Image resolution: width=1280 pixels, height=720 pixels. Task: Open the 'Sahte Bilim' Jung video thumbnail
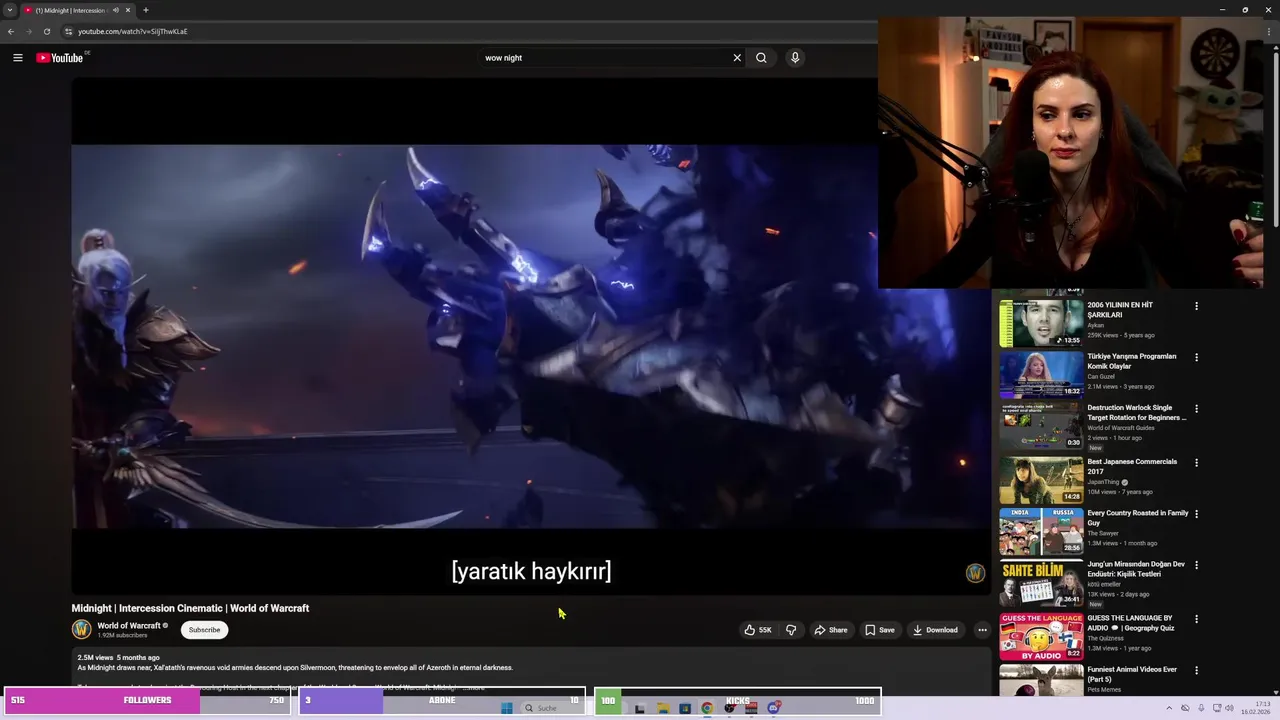coord(1041,583)
